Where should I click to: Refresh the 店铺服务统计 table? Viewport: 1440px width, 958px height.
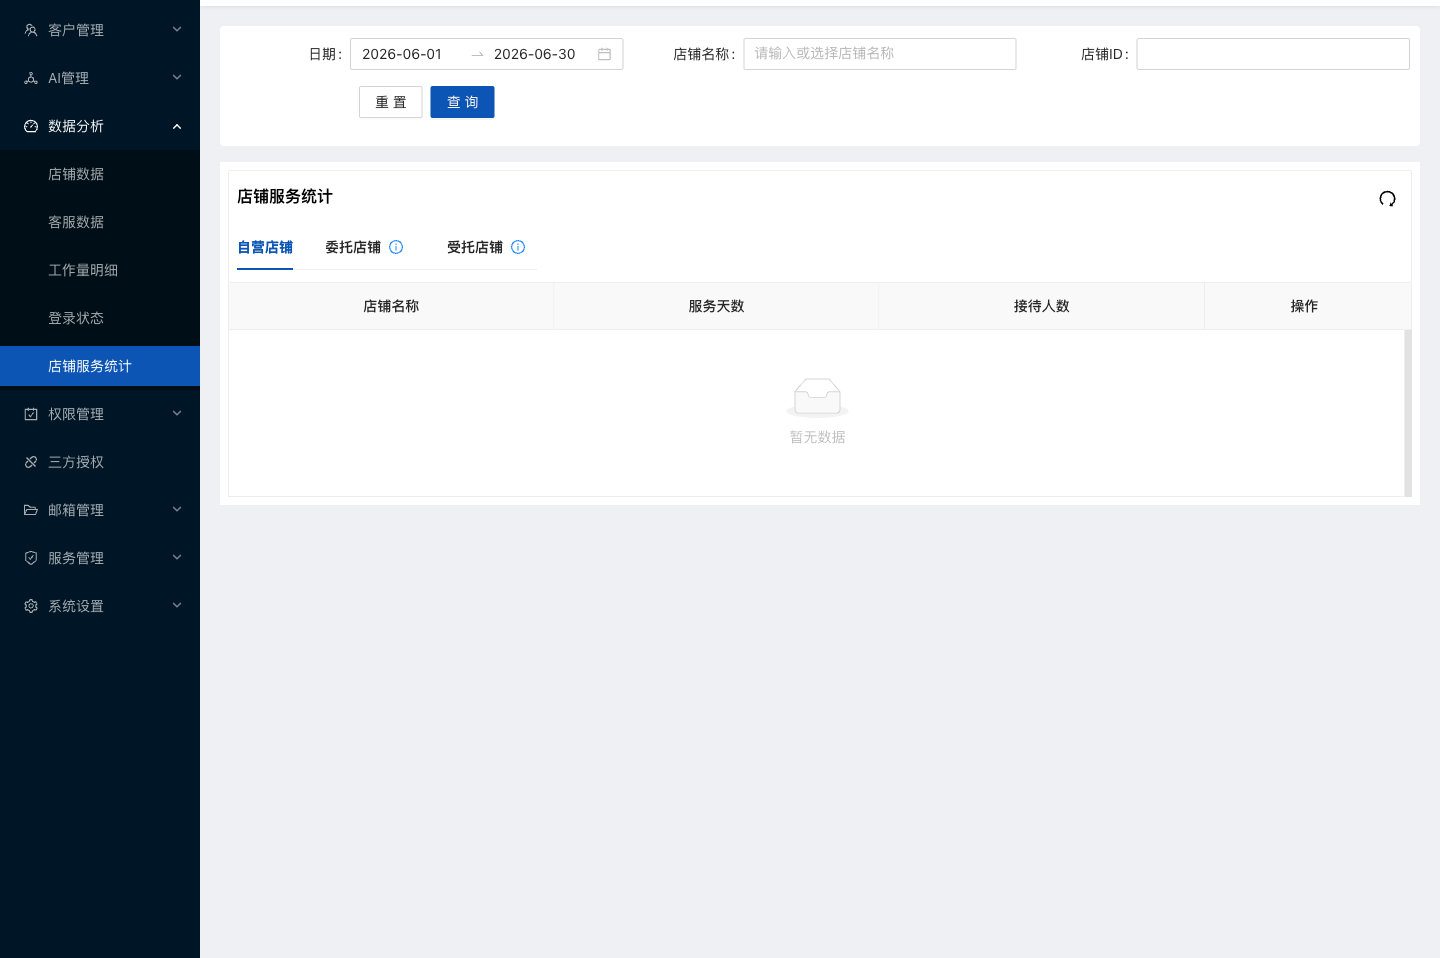[1387, 198]
